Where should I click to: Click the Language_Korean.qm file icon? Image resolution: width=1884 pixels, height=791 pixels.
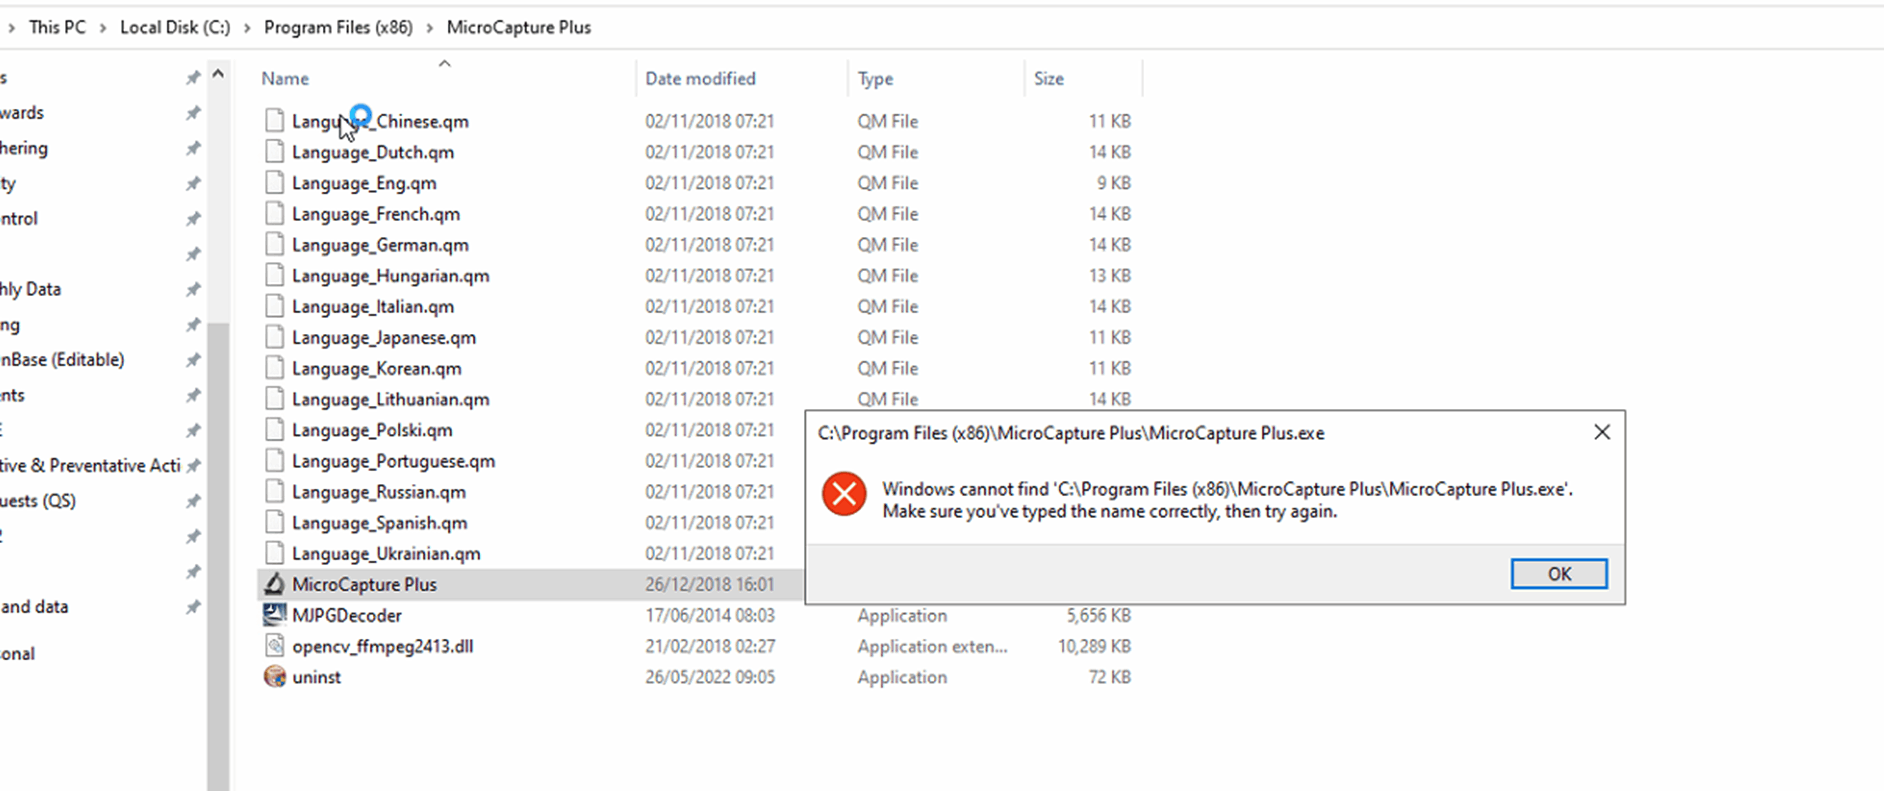click(274, 369)
